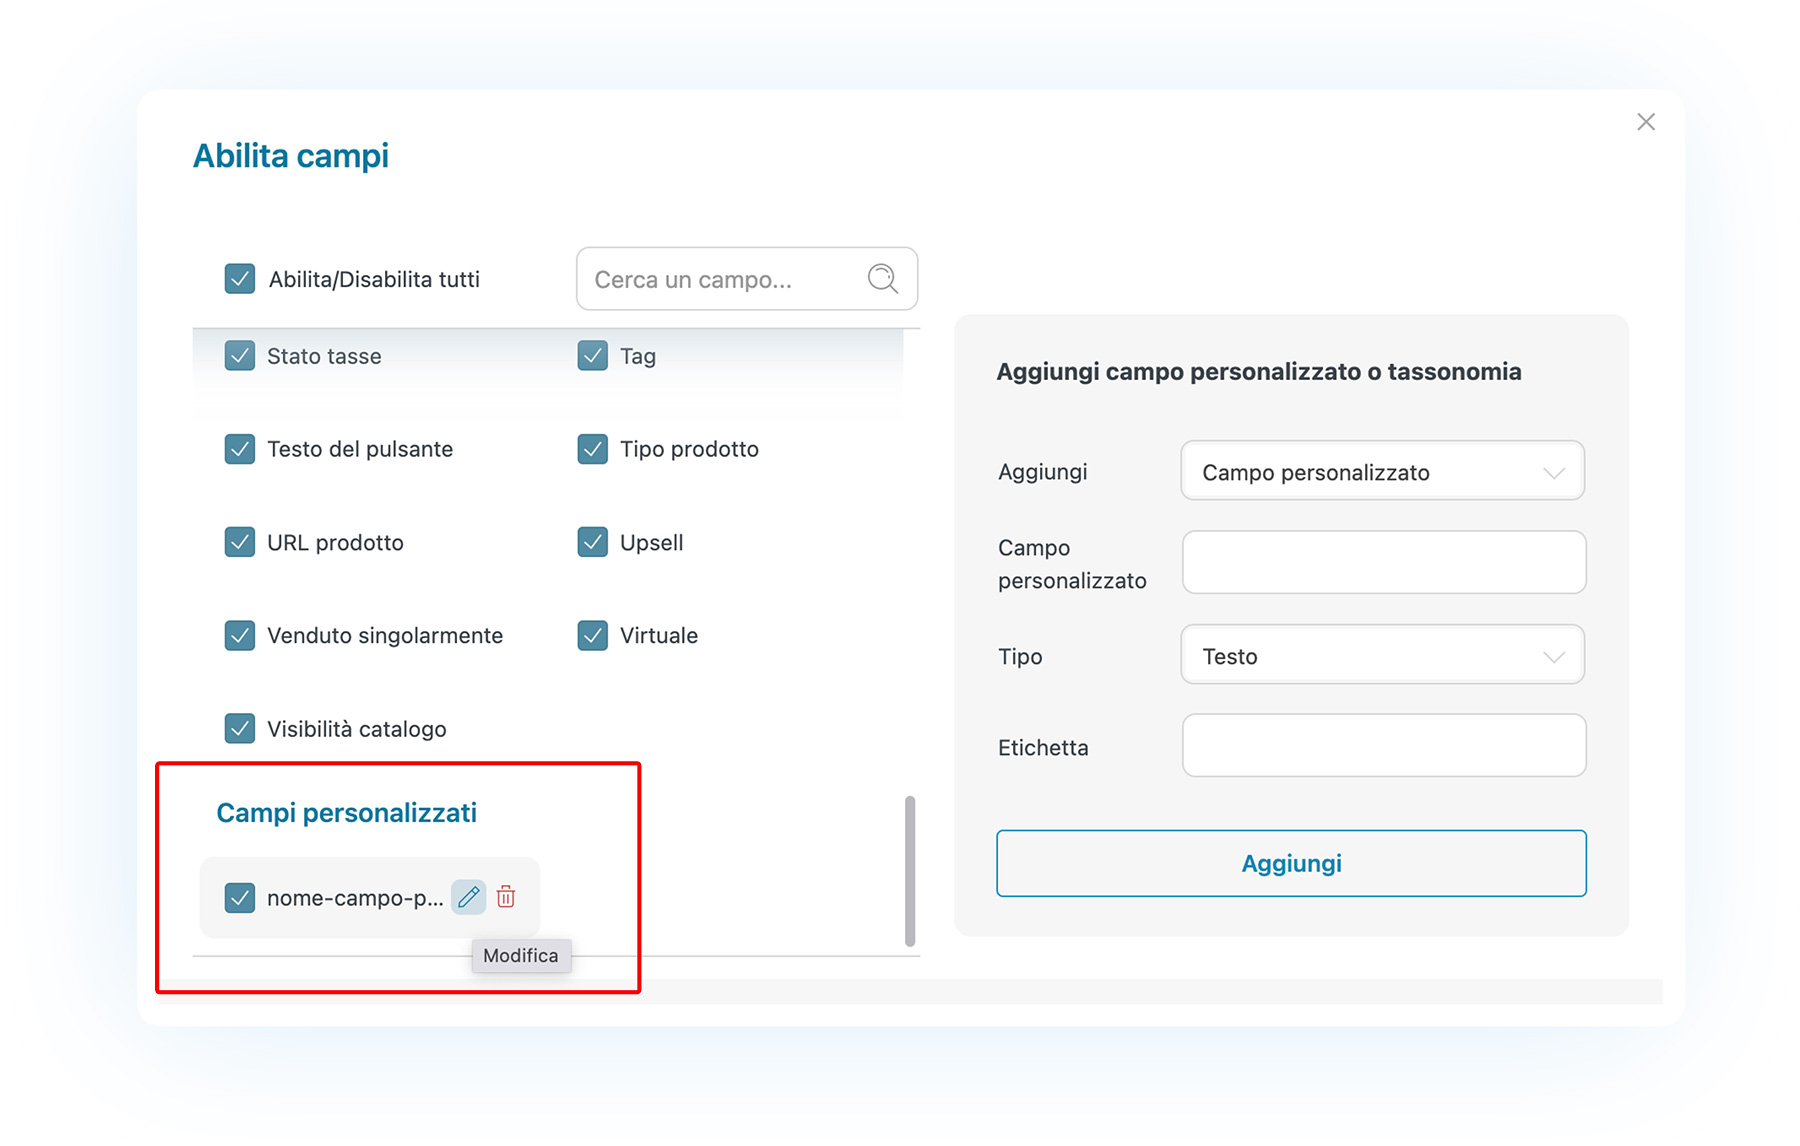The width and height of the screenshot is (1800, 1146).
Task: Uncheck the Stato tasse field
Action: point(240,356)
